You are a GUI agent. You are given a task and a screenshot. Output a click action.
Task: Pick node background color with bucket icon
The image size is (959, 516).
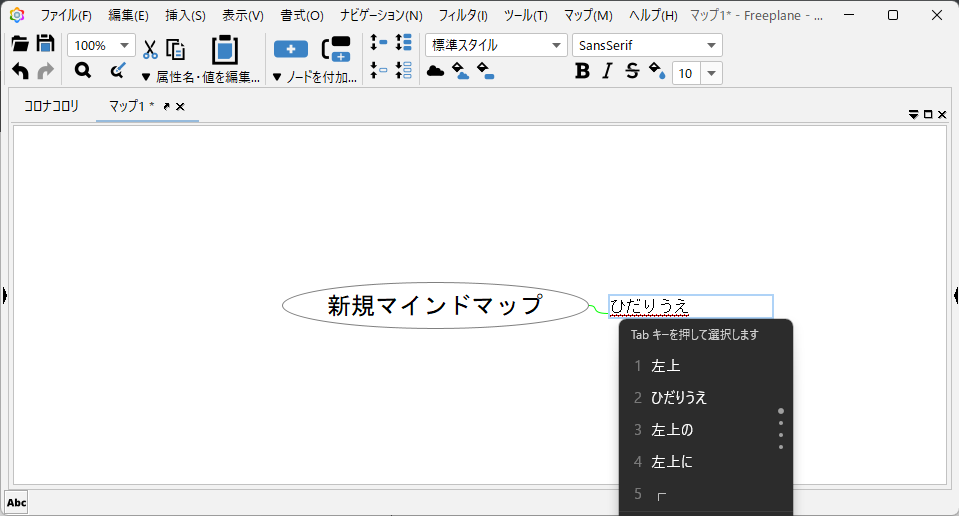486,71
